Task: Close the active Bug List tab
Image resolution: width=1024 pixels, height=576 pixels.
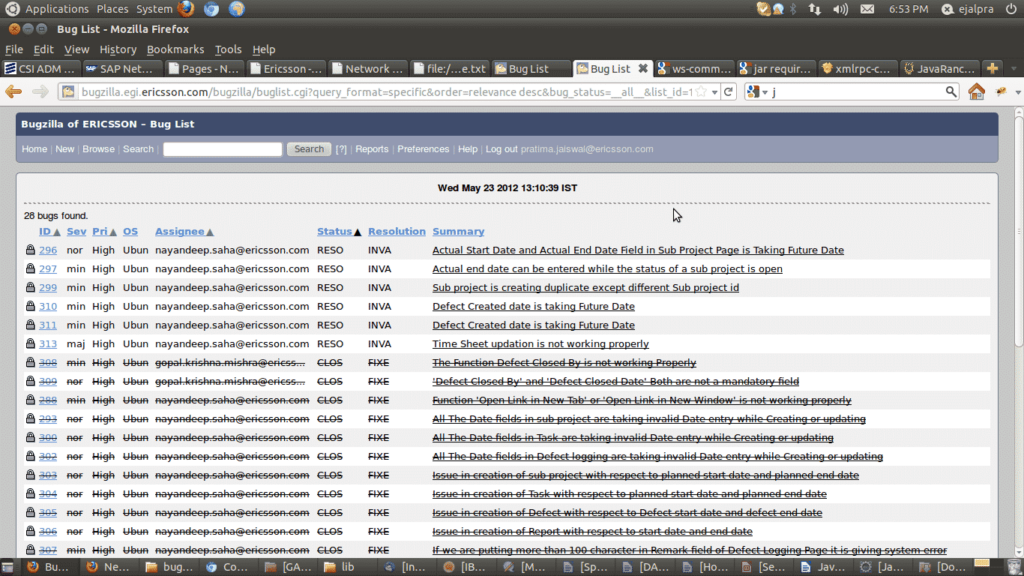Action: click(643, 69)
